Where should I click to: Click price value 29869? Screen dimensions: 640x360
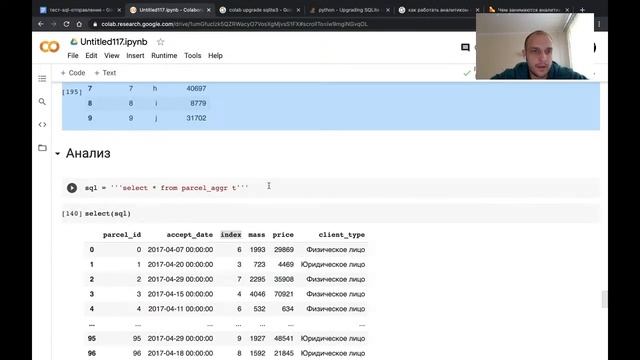[x=284, y=249]
